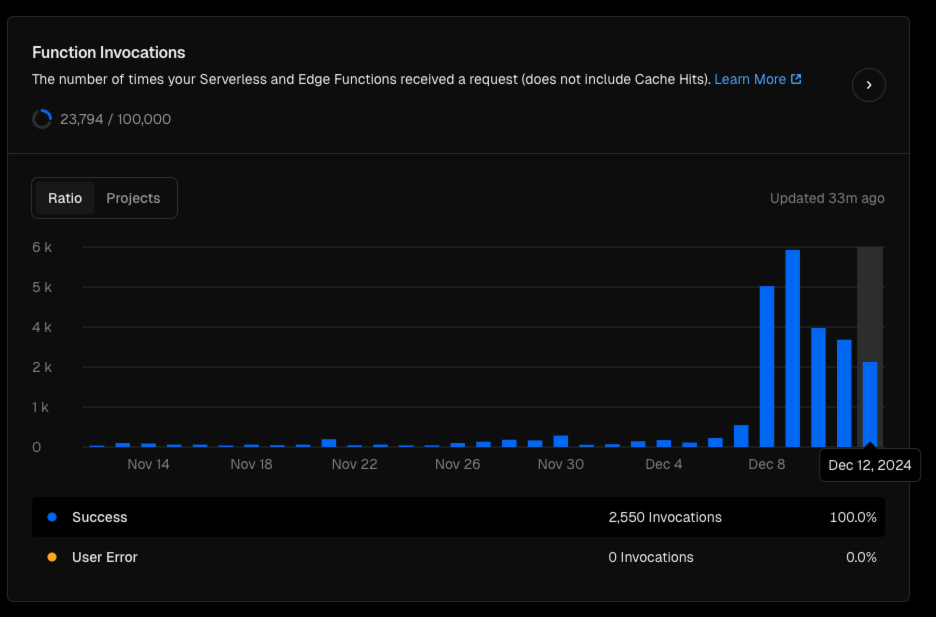
Task: Click the orange User Error legend dot
Action: pos(52,557)
